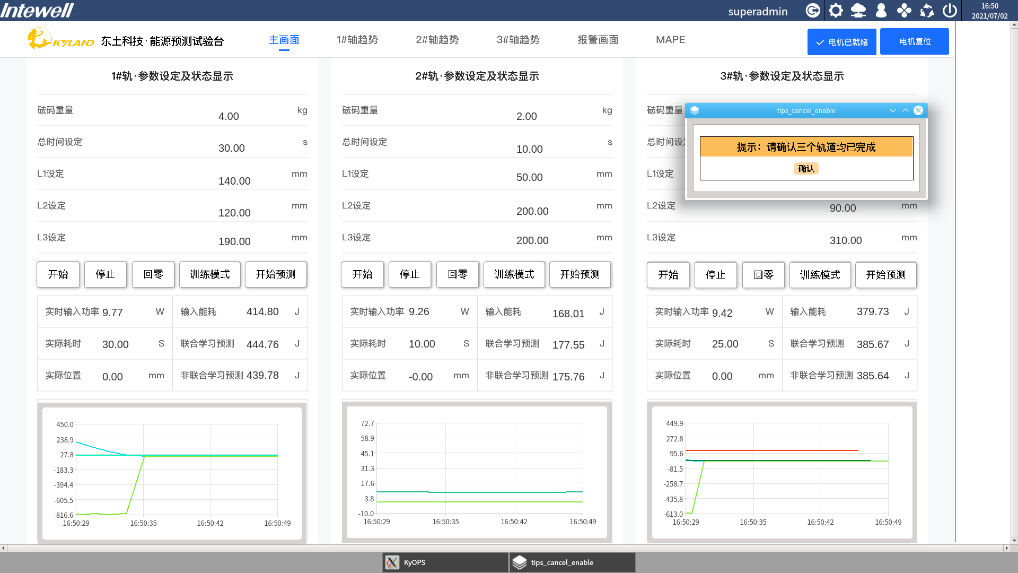The height and width of the screenshot is (573, 1018).
Task: Click 开始预测 button for track 1#
Action: 276,275
